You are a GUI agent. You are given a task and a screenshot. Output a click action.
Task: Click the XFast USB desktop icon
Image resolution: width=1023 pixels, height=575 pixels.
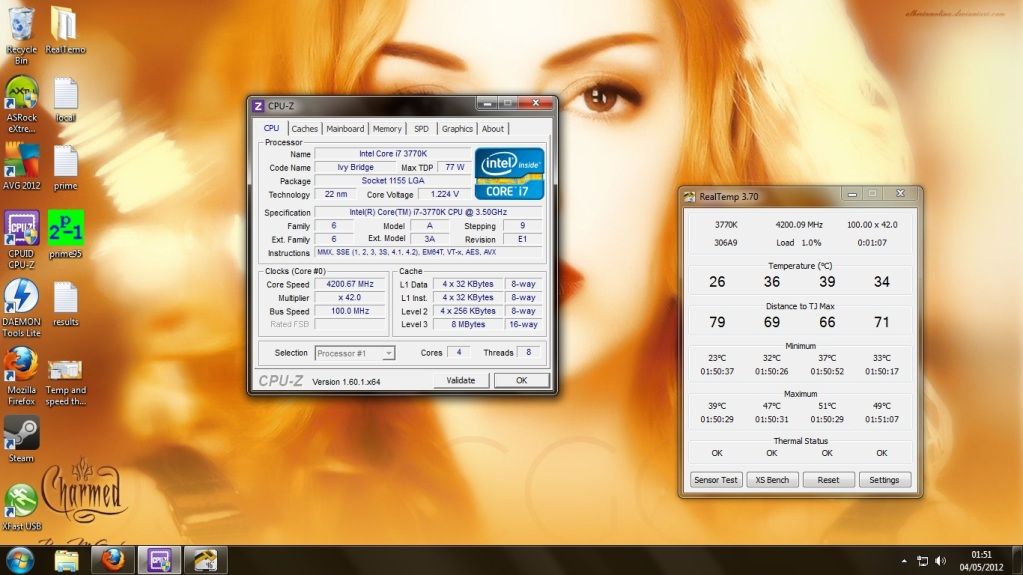tap(21, 502)
